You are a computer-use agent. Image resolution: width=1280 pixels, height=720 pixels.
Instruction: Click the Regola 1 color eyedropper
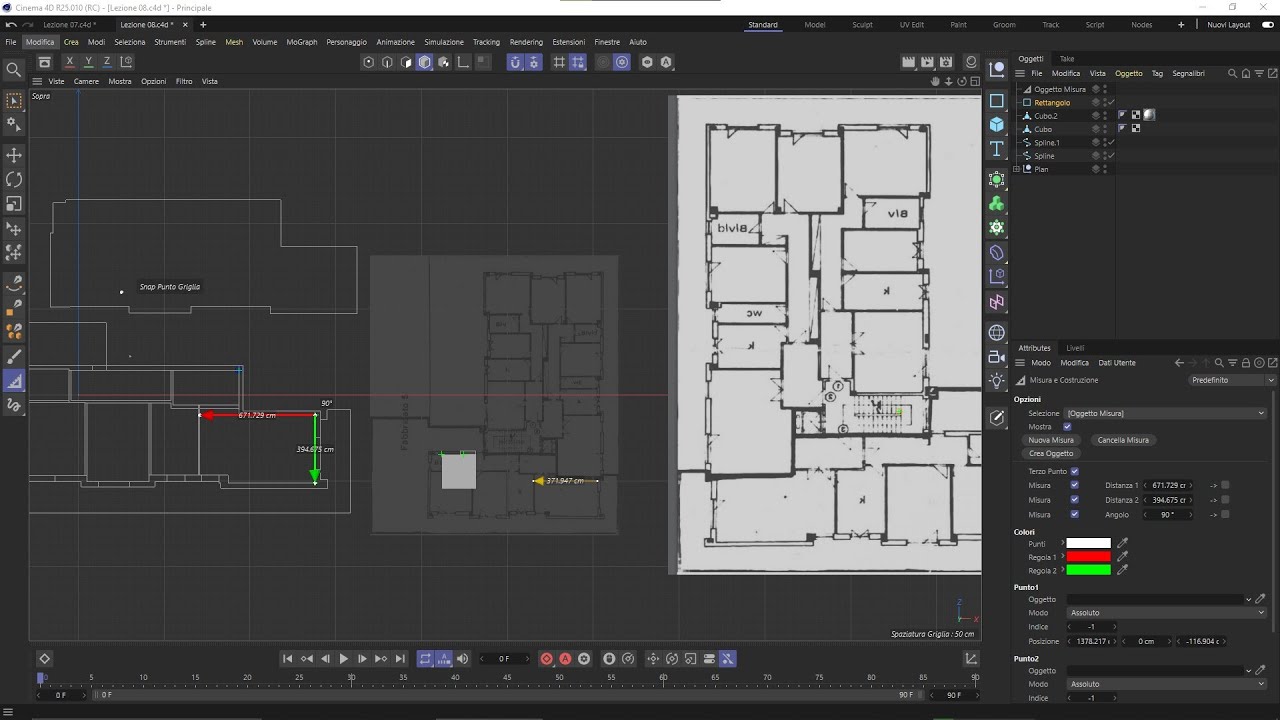click(x=1122, y=556)
